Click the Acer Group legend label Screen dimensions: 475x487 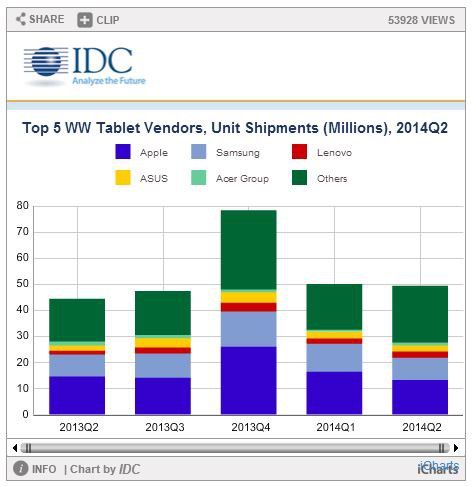click(242, 179)
